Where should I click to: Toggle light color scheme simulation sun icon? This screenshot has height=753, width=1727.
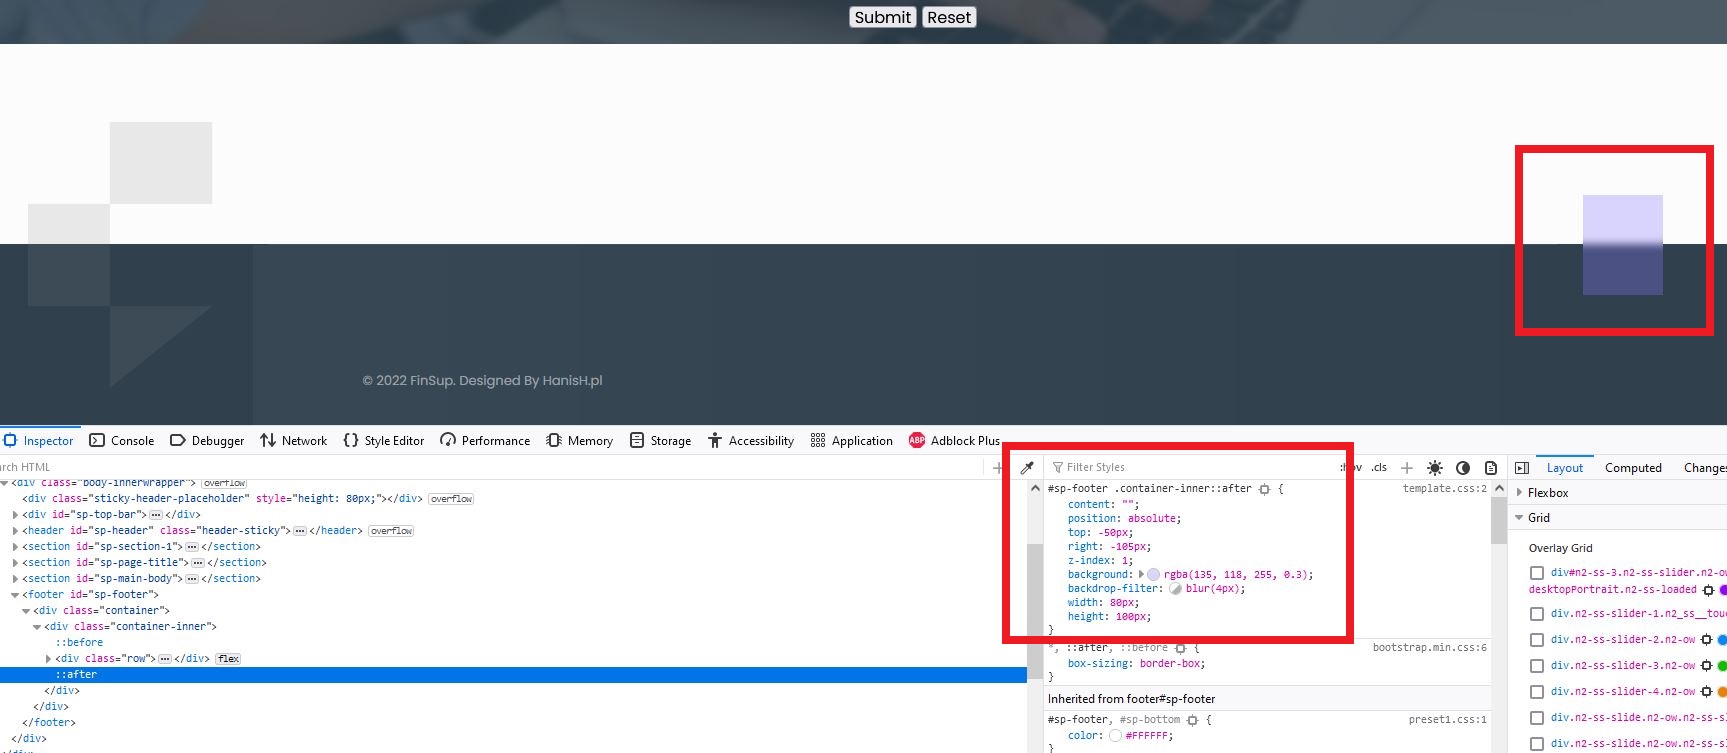(1435, 468)
